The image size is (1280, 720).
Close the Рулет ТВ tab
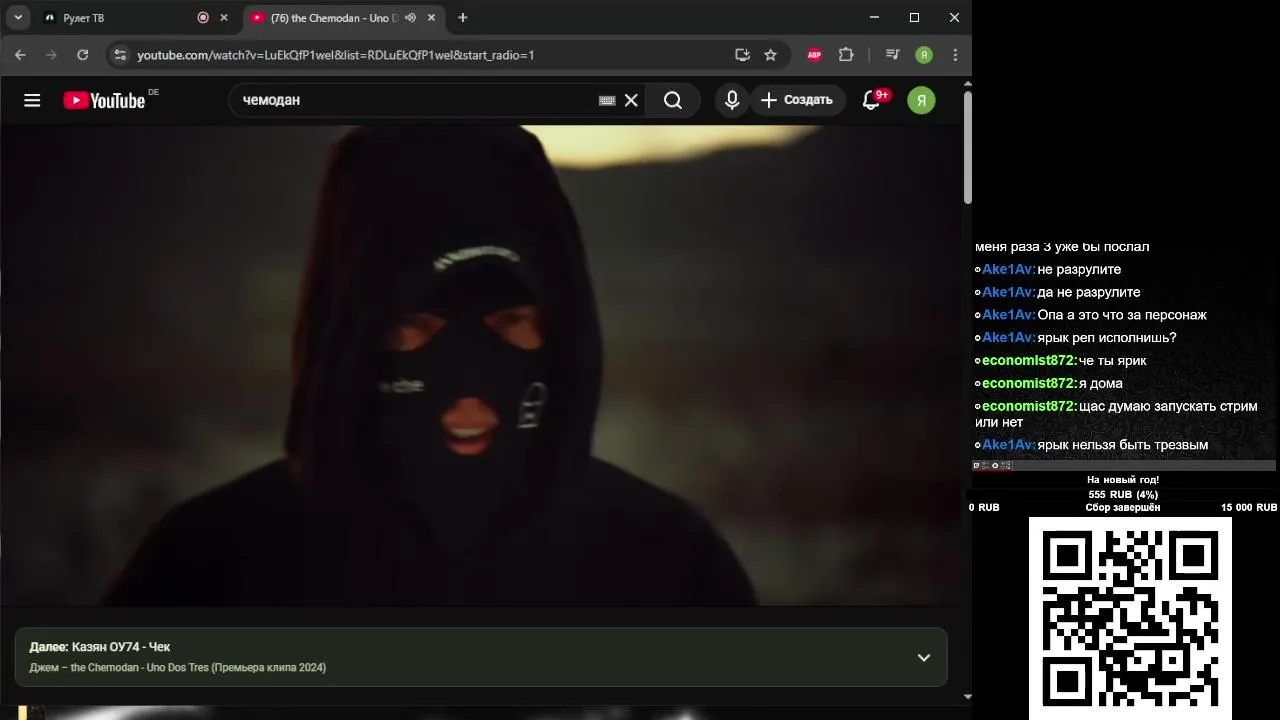coord(224,18)
